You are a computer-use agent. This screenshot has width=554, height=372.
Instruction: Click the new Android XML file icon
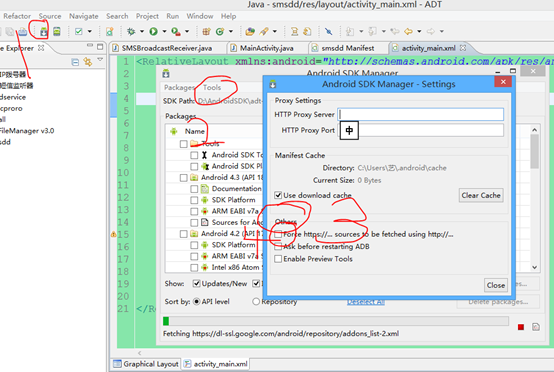110,31
